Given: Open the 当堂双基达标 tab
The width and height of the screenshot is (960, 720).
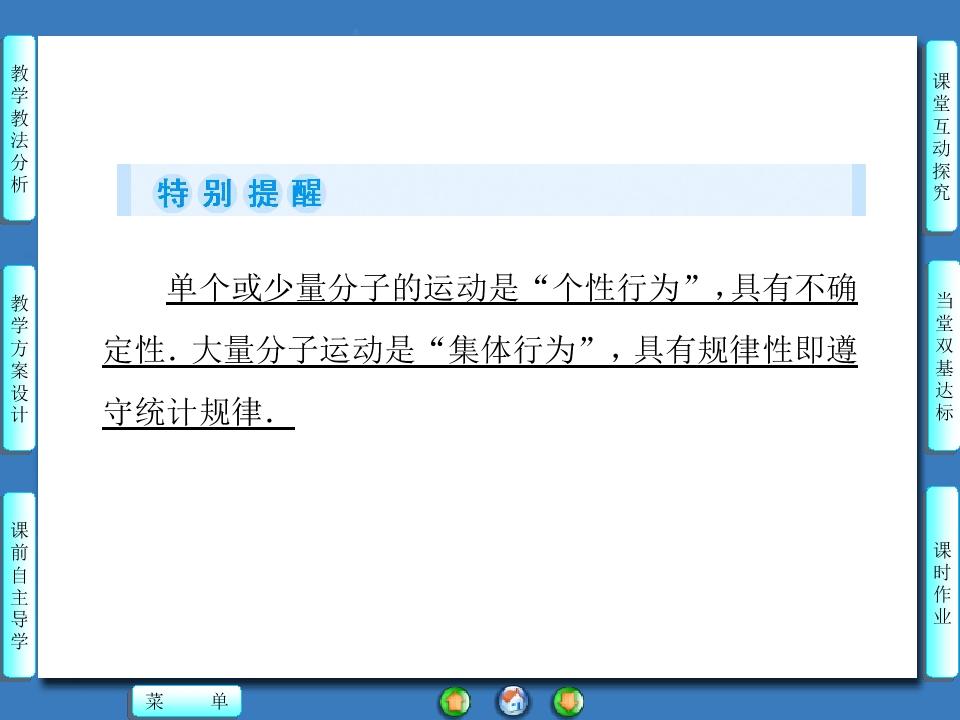Looking at the screenshot, I should (942, 355).
